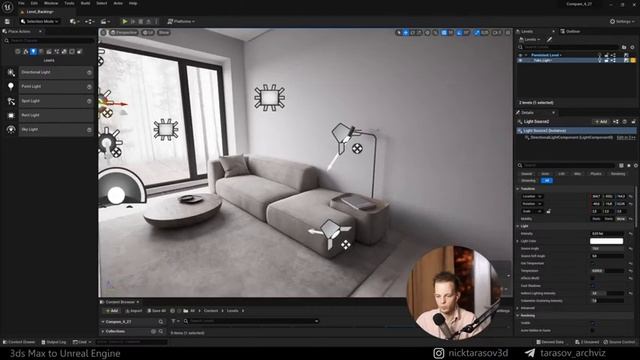
Task: Open the Location type dropdown
Action: [x=531, y=196]
